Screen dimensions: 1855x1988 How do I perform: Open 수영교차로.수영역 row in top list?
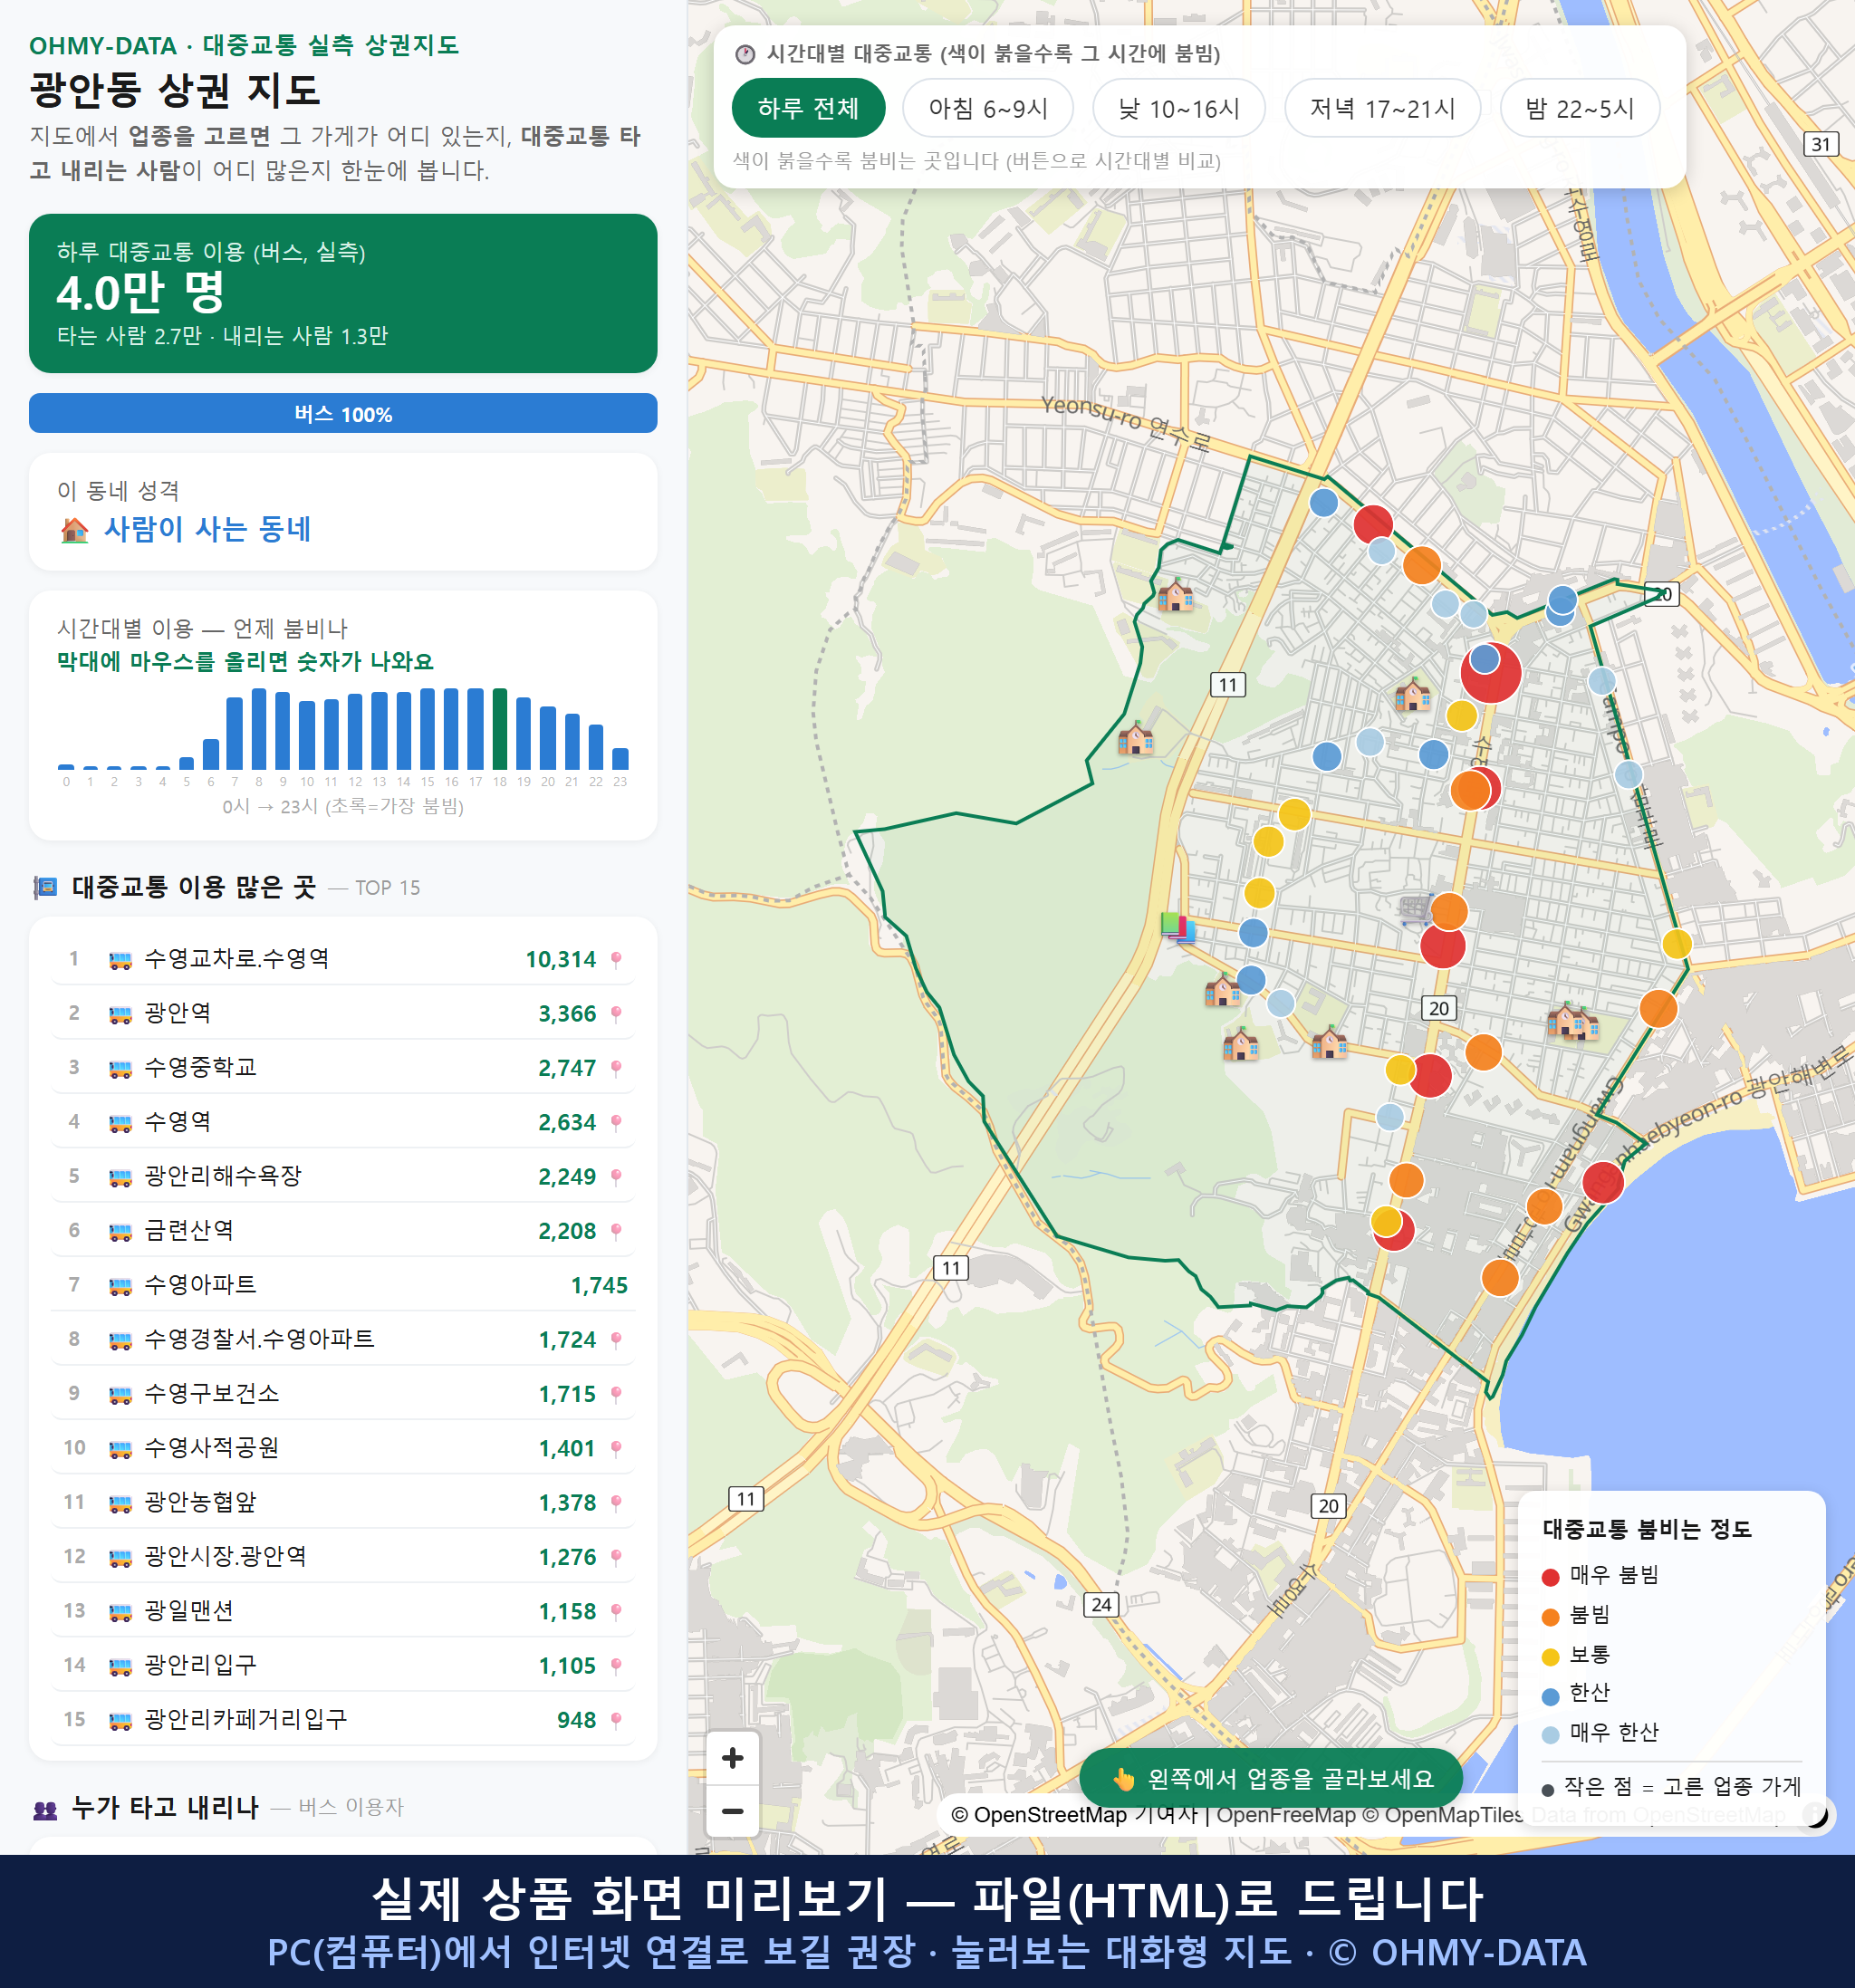tap(343, 959)
